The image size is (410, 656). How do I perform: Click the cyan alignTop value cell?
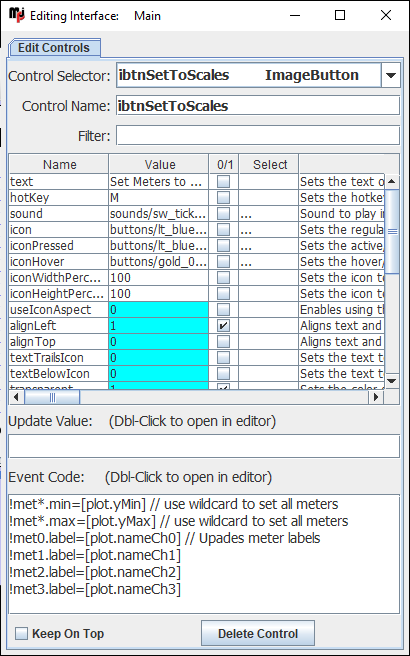pos(159,342)
